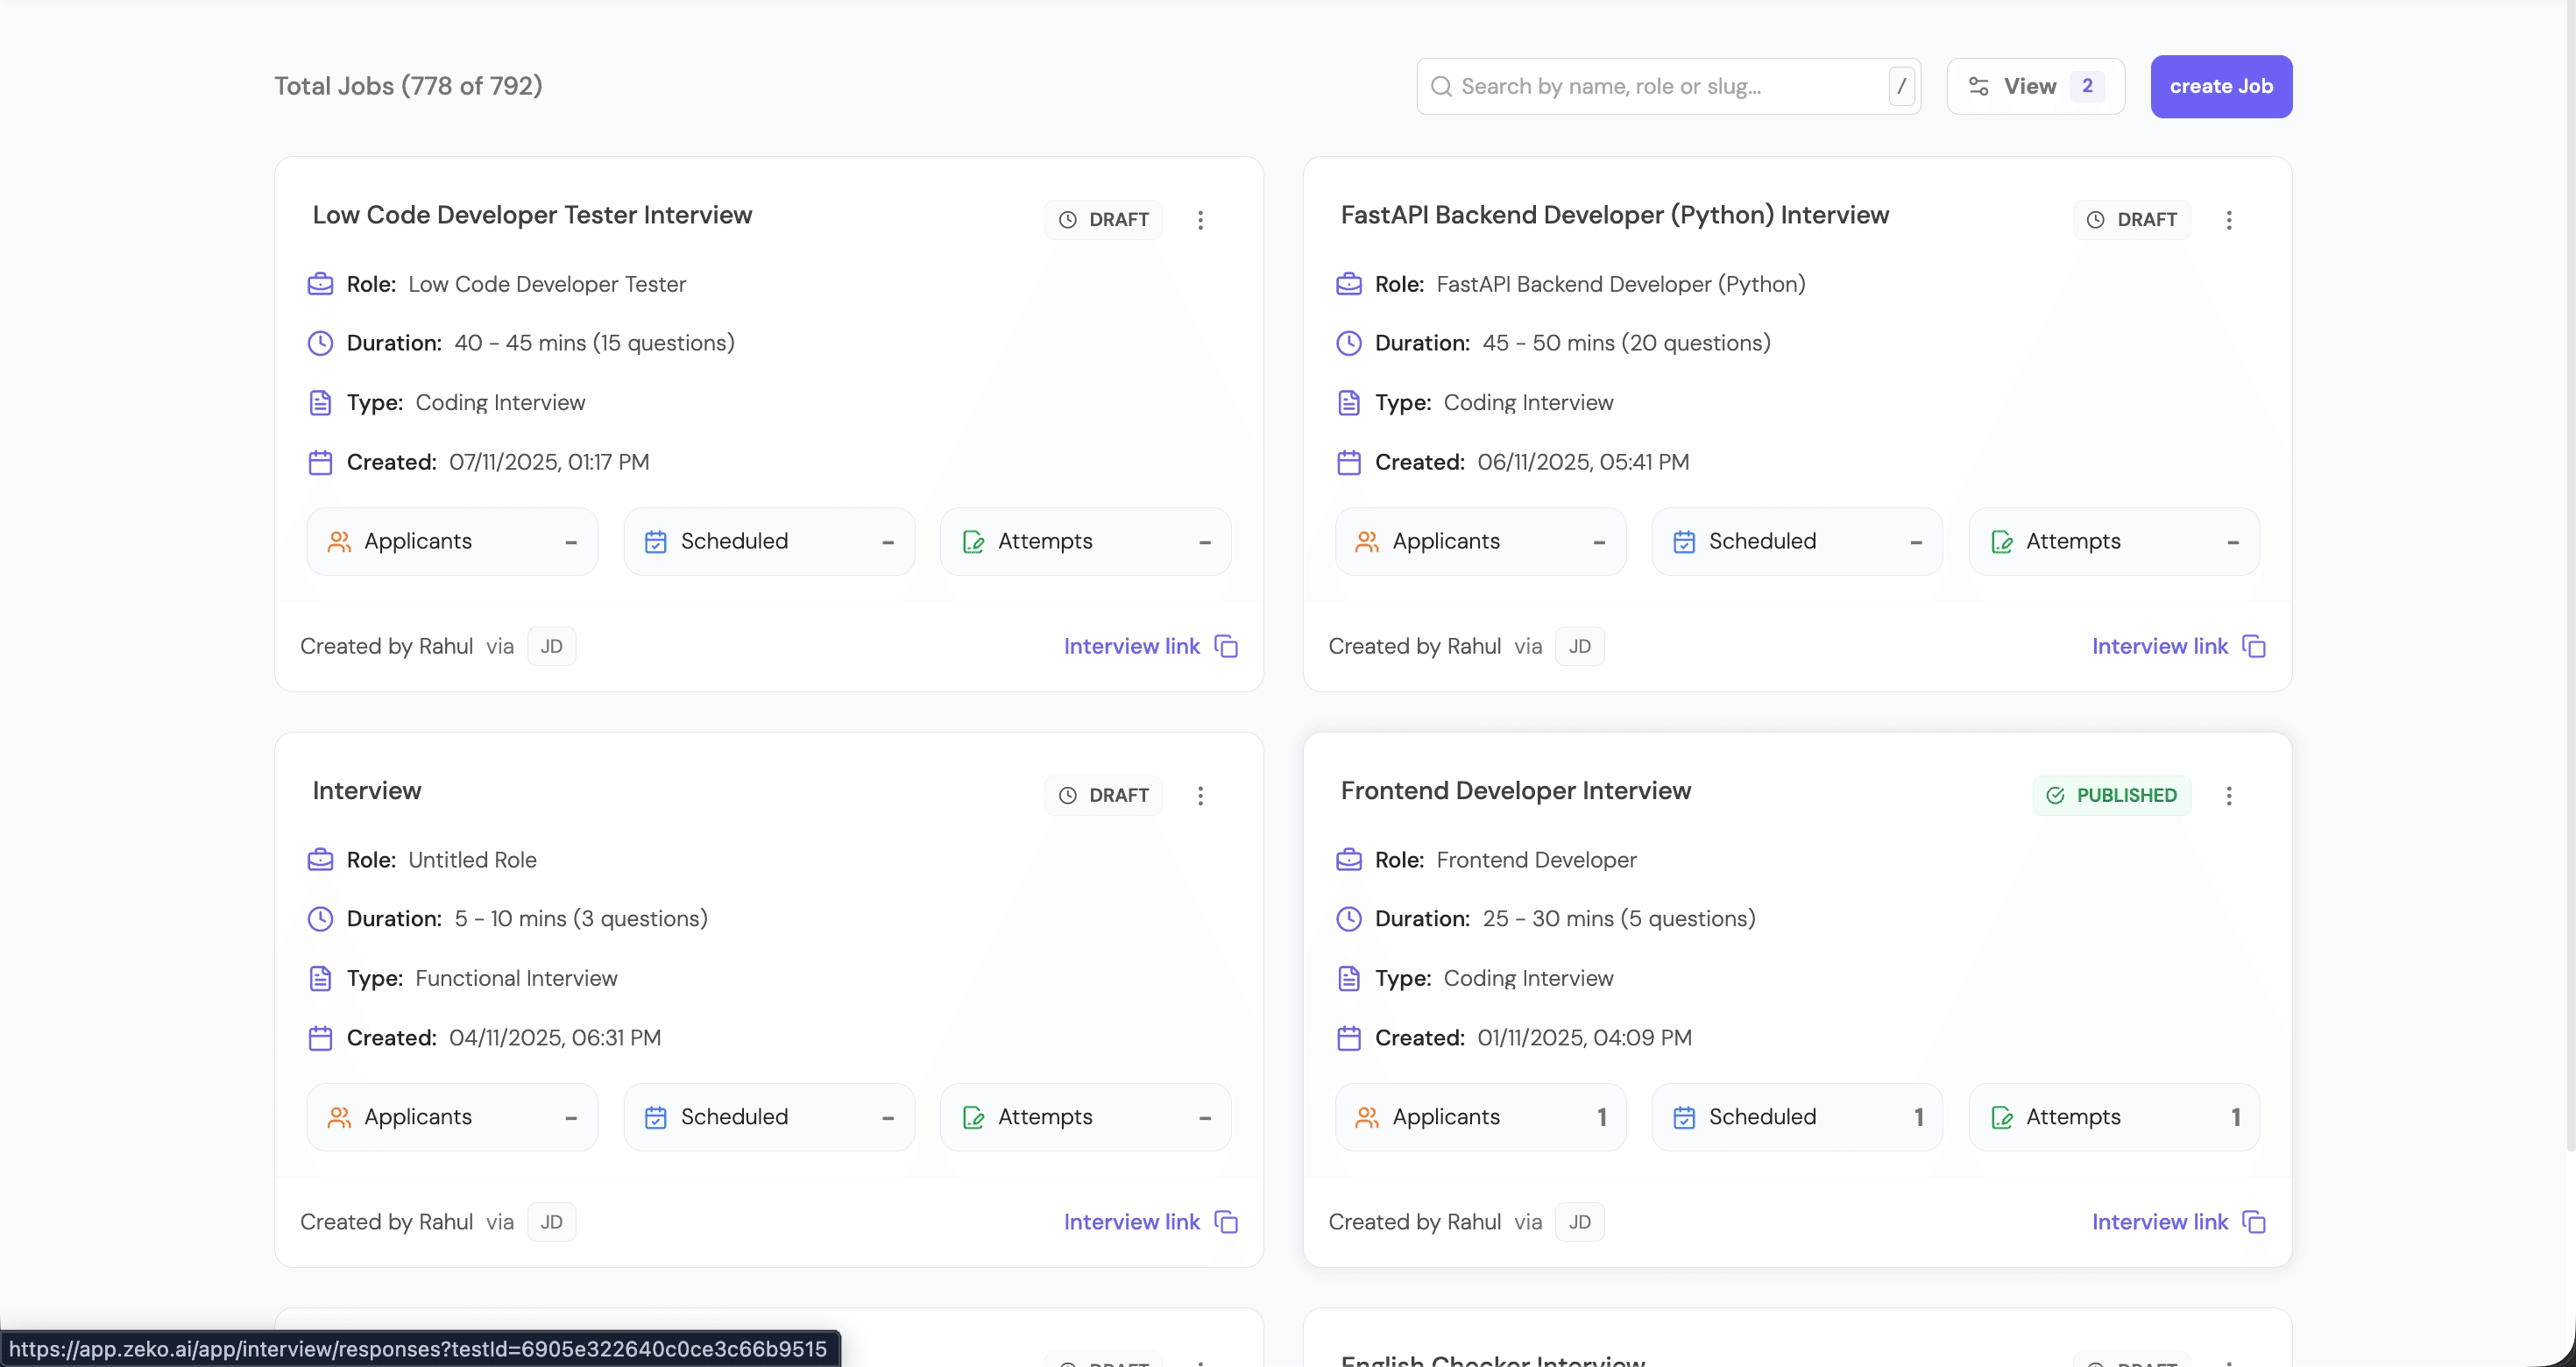Click the Create Job button
The height and width of the screenshot is (1367, 2576).
pyautogui.click(x=2220, y=86)
